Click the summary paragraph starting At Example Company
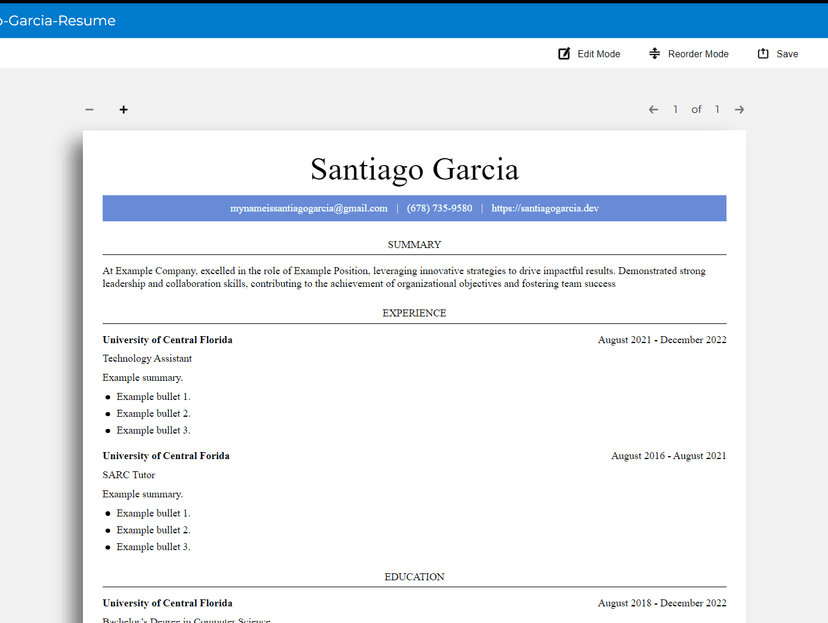Viewport: 828px width, 623px height. 404,277
